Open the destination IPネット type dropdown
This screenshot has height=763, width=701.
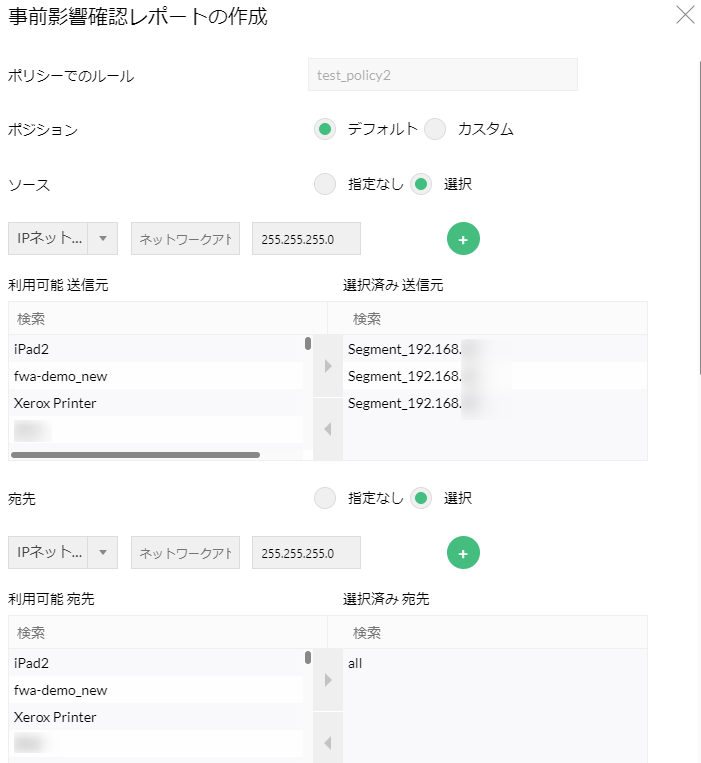point(63,553)
